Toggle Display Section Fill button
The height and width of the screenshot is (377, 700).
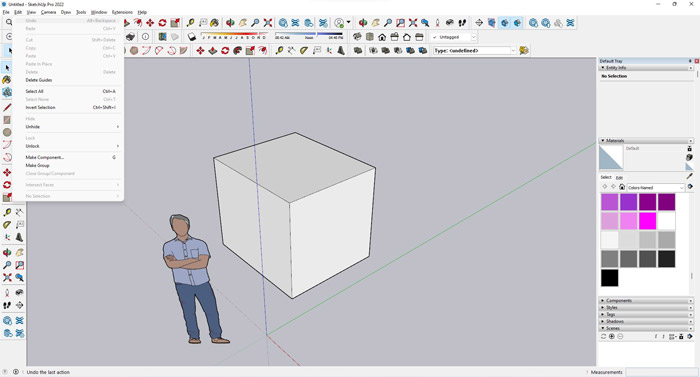tap(517, 23)
